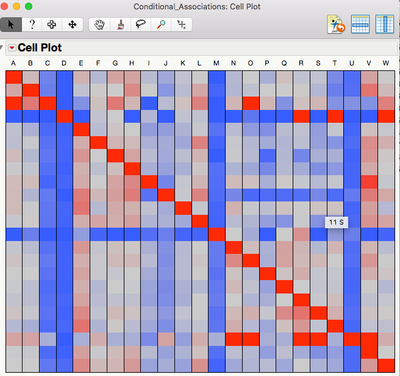Click column header G
The width and height of the screenshot is (400, 376).
point(115,63)
